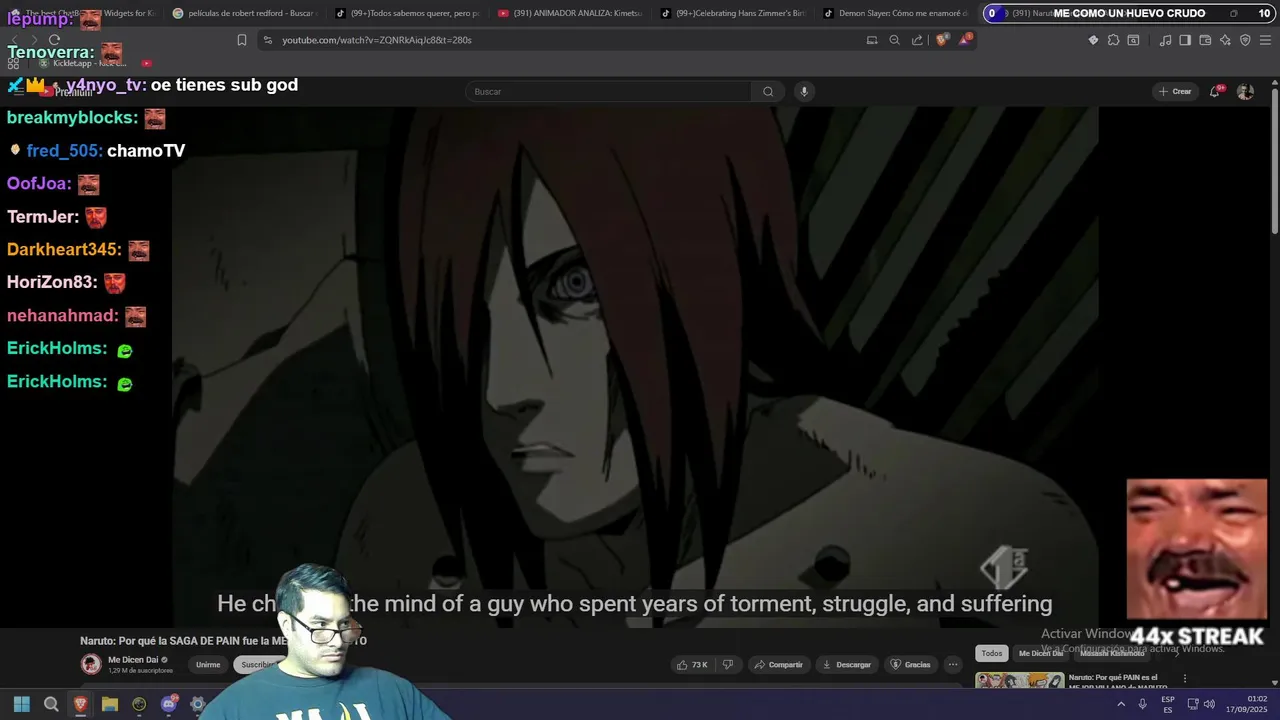Click the share page icon in address bar

point(917,40)
